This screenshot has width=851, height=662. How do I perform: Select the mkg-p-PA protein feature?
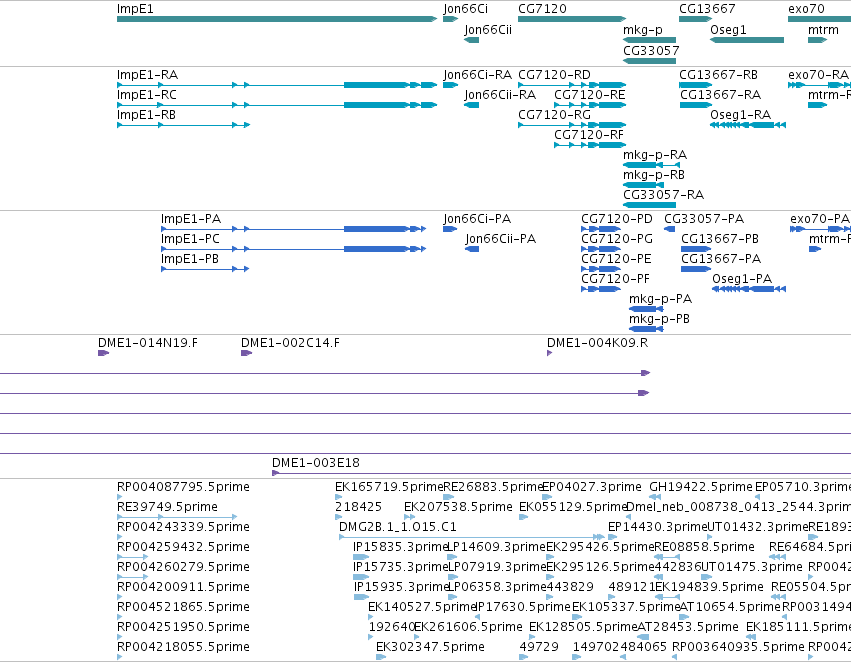coord(646,309)
